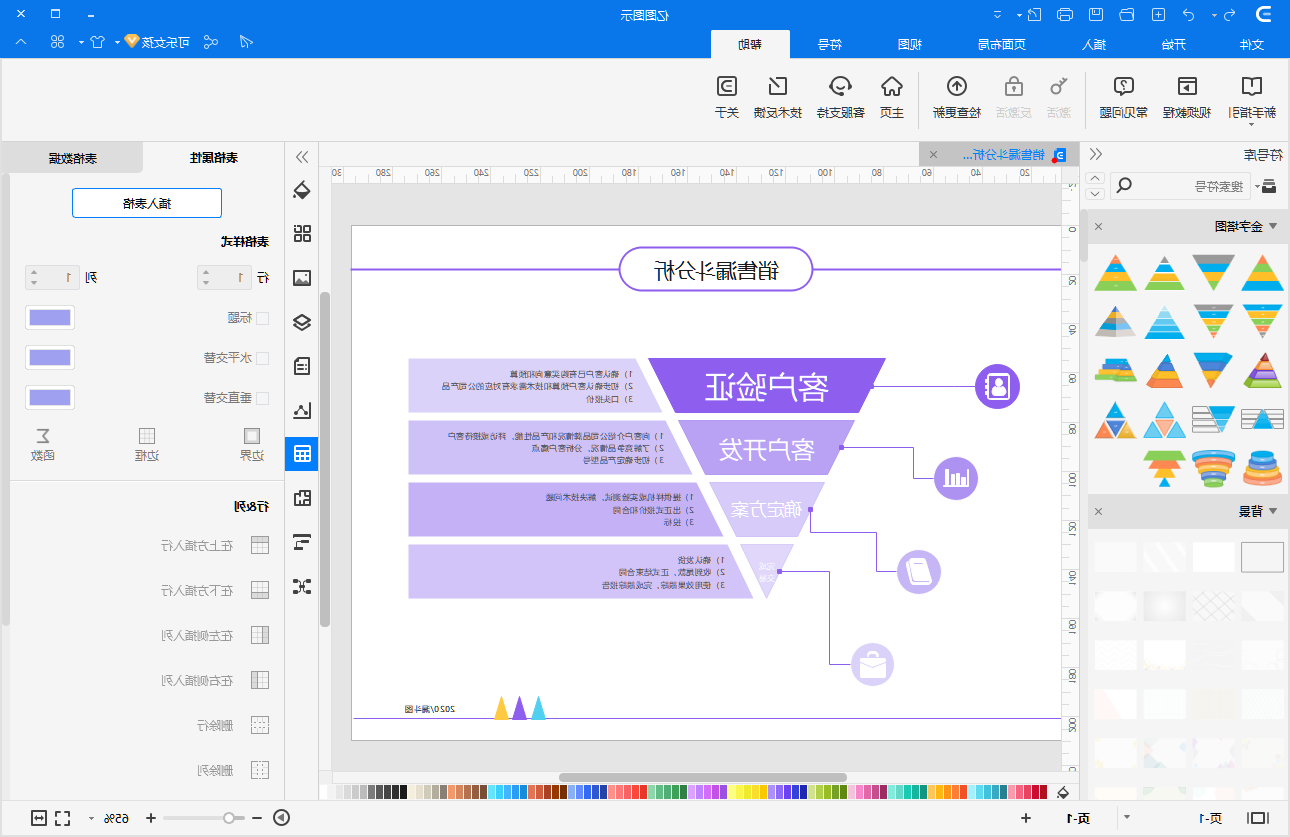The height and width of the screenshot is (837, 1290).
Task: Click 在上方插入行
Action: click(215, 545)
